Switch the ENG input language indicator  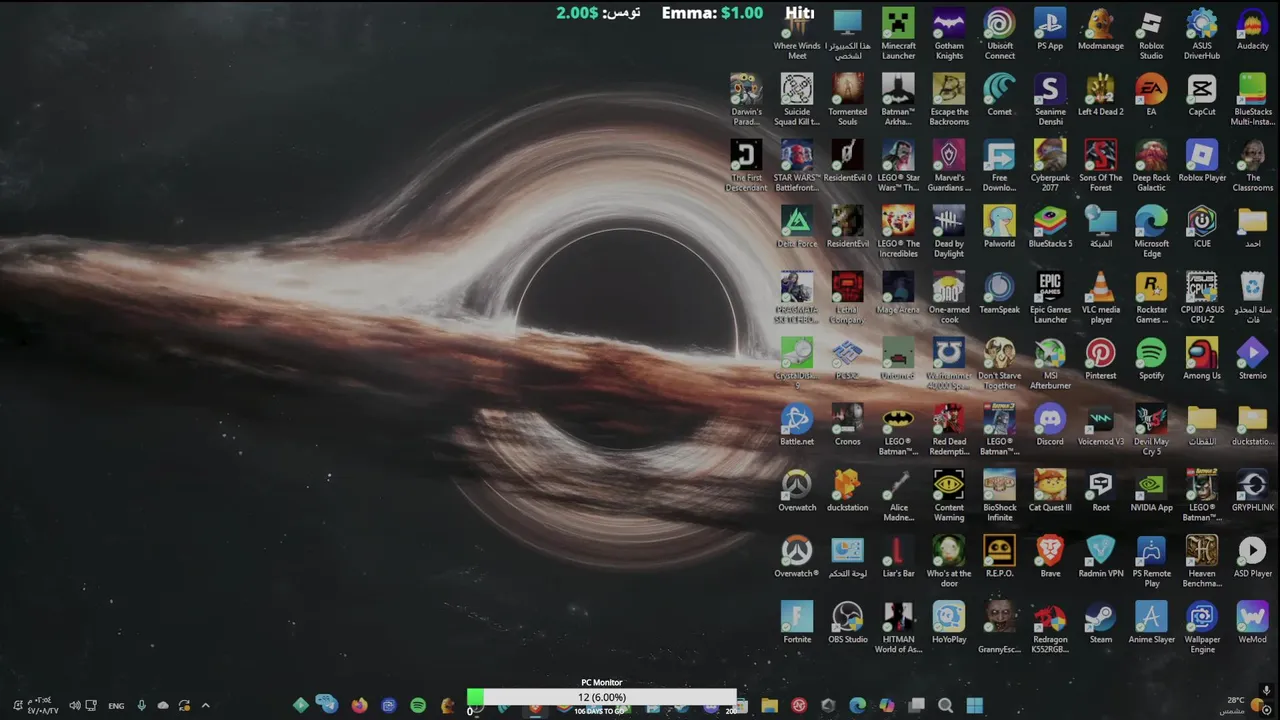point(116,706)
